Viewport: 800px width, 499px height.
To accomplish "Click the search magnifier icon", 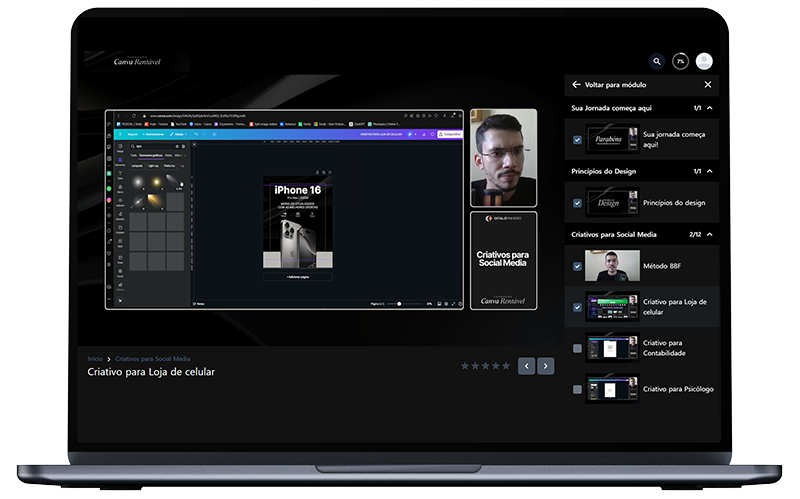I will coord(657,61).
